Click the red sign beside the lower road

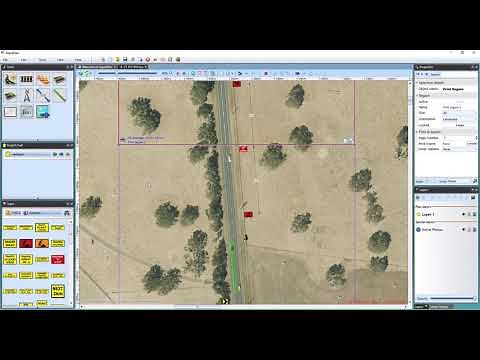(x=248, y=214)
